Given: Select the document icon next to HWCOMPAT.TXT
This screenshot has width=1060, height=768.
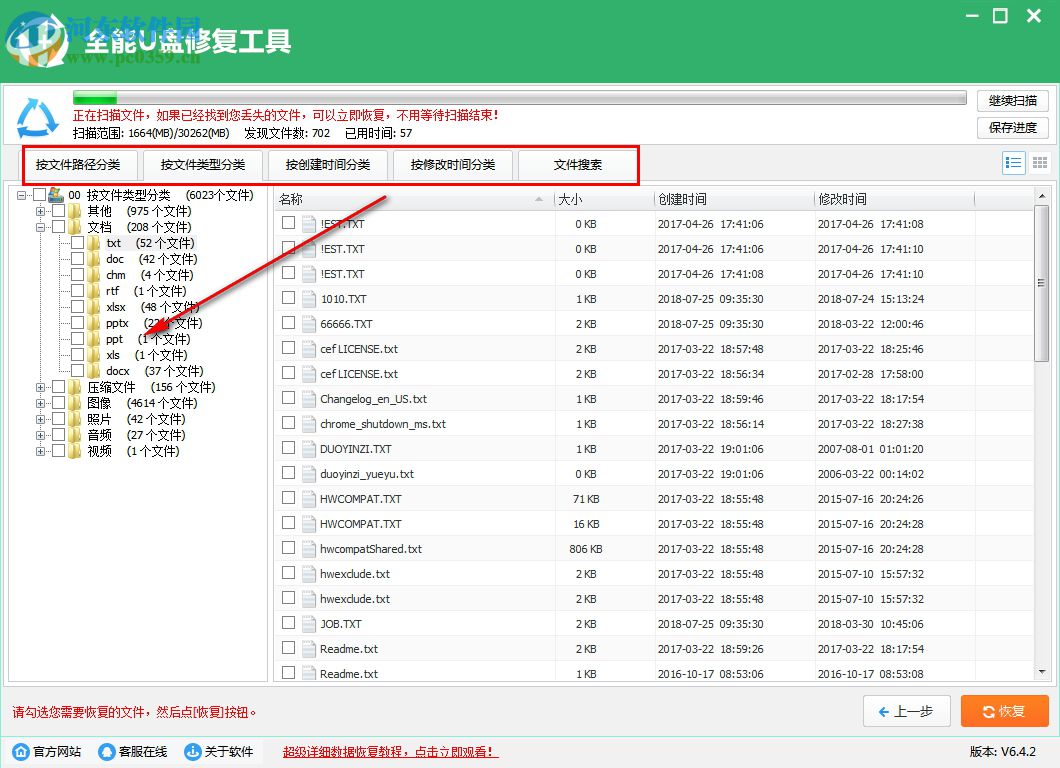Looking at the screenshot, I should pyautogui.click(x=307, y=498).
